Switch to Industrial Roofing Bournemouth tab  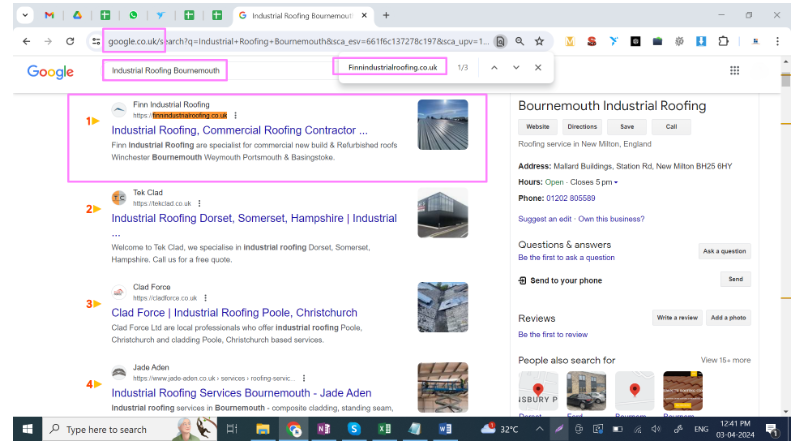pos(302,16)
